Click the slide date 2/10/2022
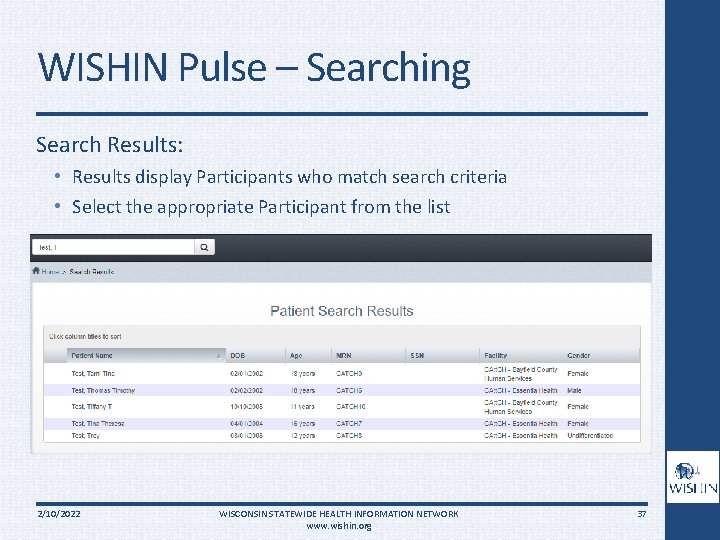Viewport: 720px width, 540px height. tap(59, 514)
